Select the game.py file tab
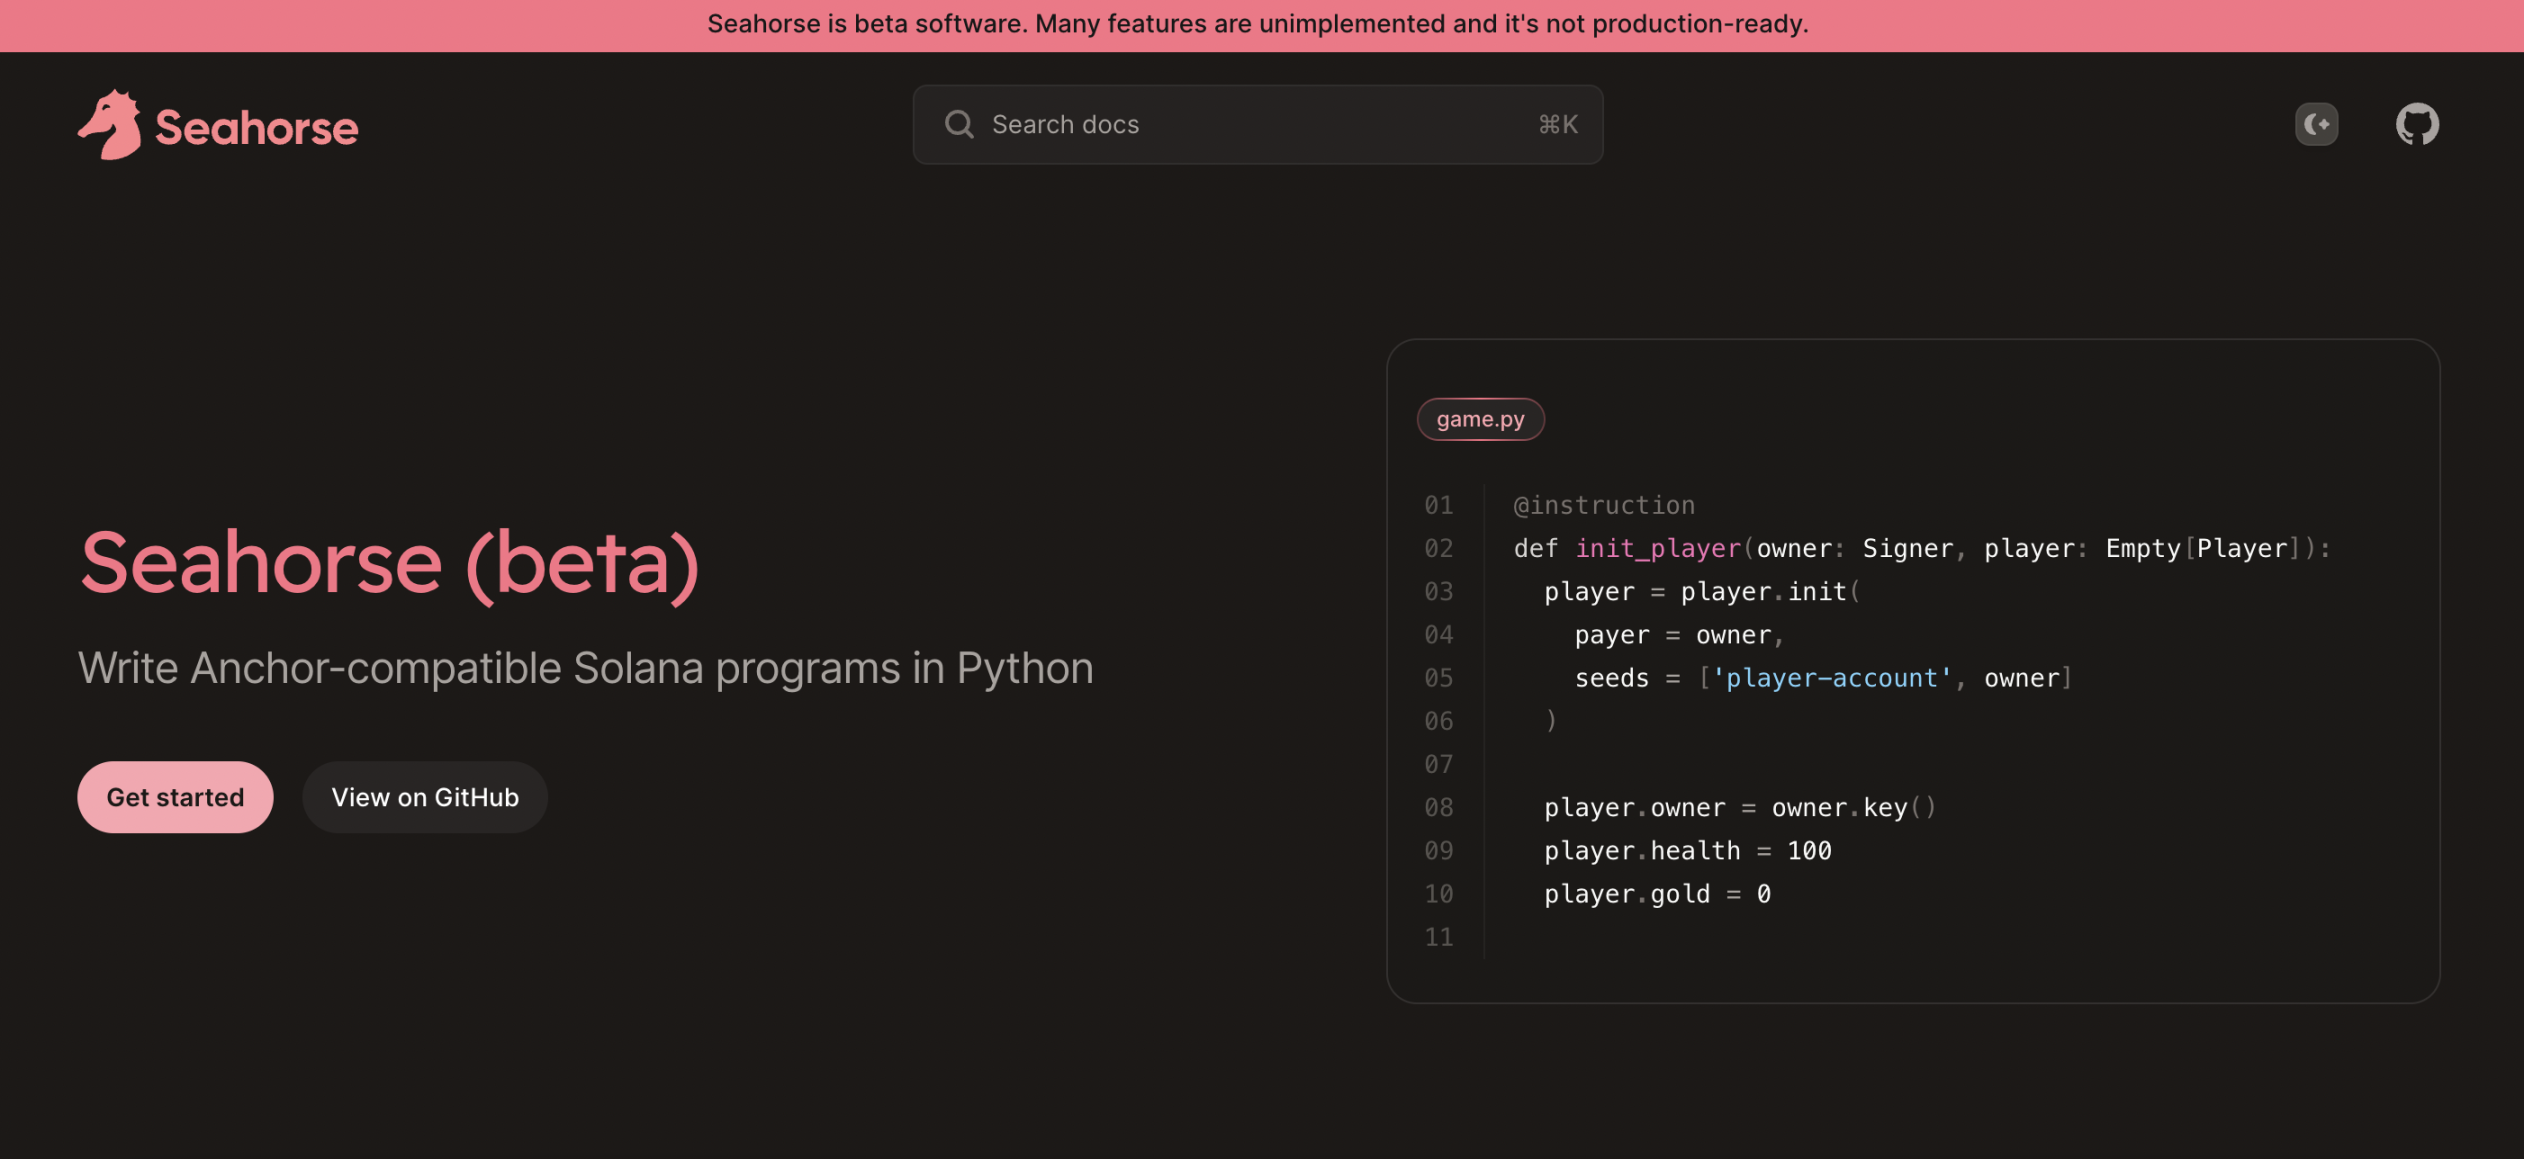Image resolution: width=2524 pixels, height=1159 pixels. click(1480, 419)
